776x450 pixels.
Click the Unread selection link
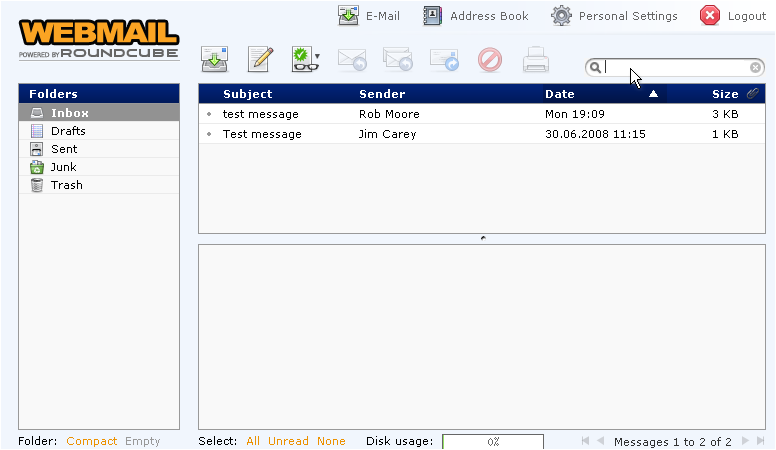tap(288, 441)
